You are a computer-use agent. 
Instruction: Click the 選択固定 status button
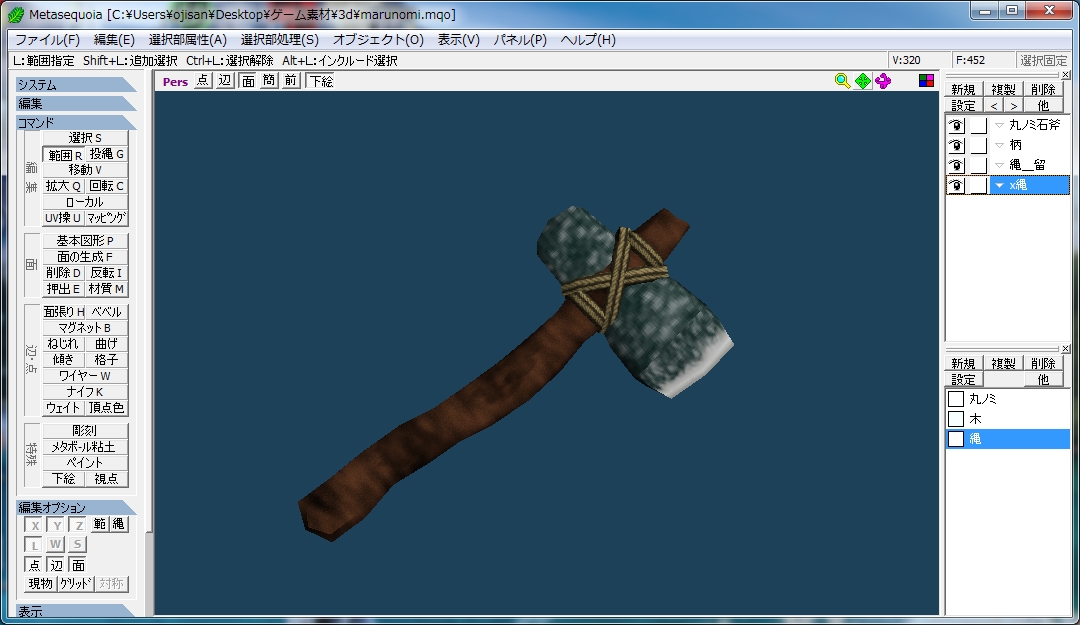click(1043, 61)
